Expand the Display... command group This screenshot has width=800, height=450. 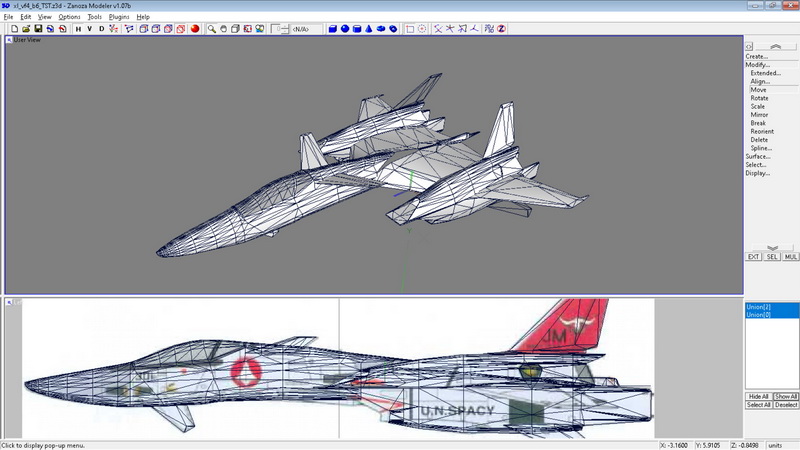pos(758,173)
